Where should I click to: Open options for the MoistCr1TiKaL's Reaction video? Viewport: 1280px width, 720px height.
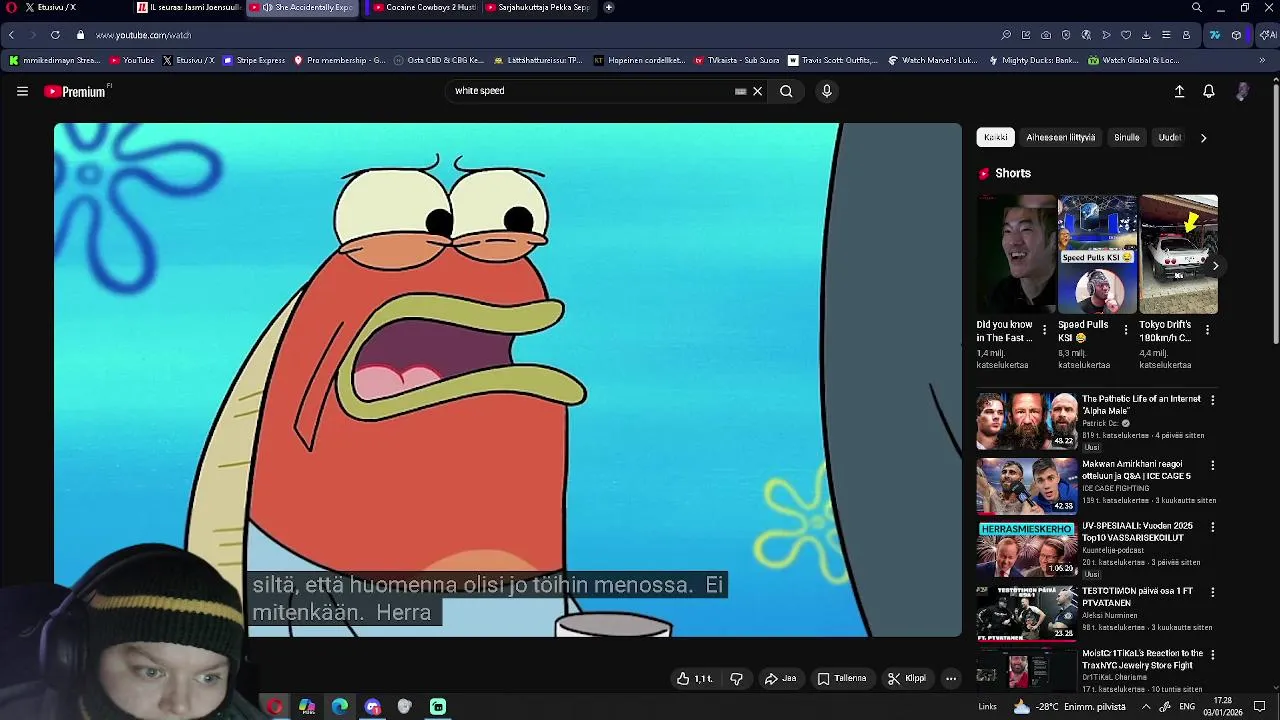click(x=1213, y=654)
